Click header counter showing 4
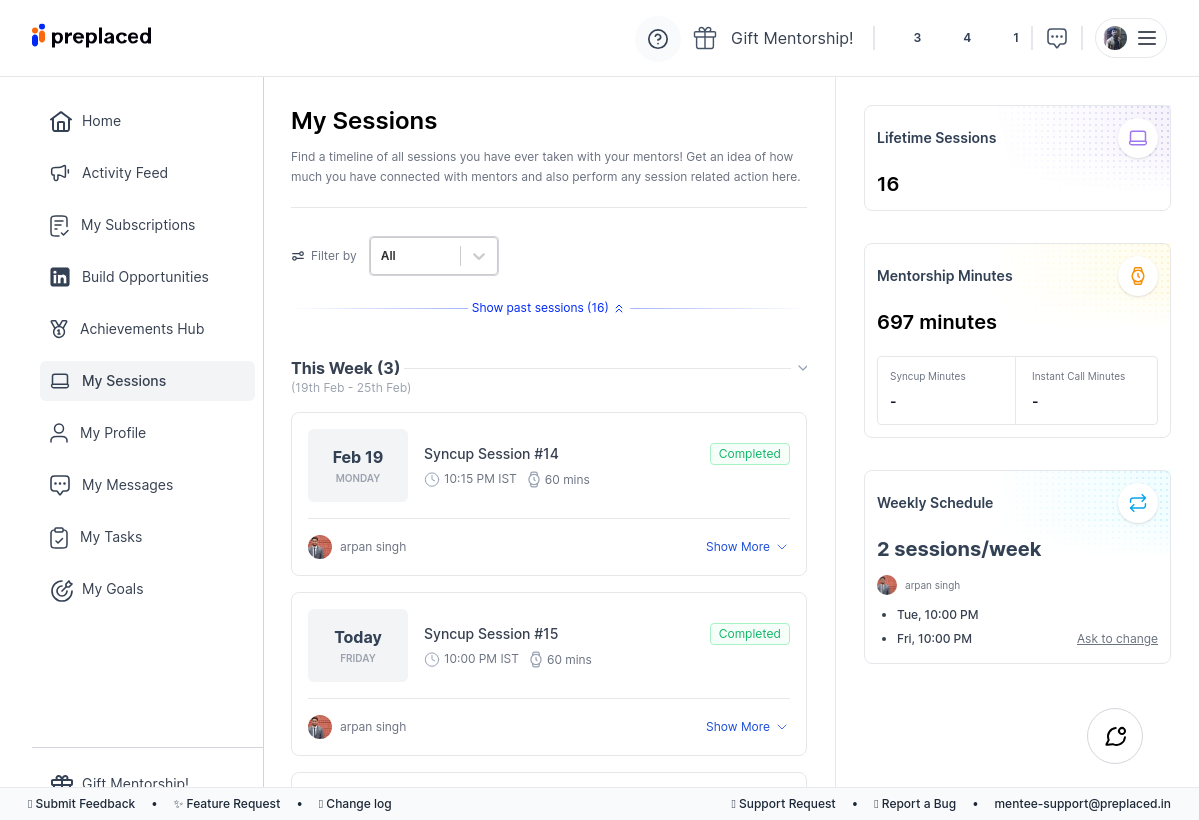The image size is (1199, 820). pos(967,37)
